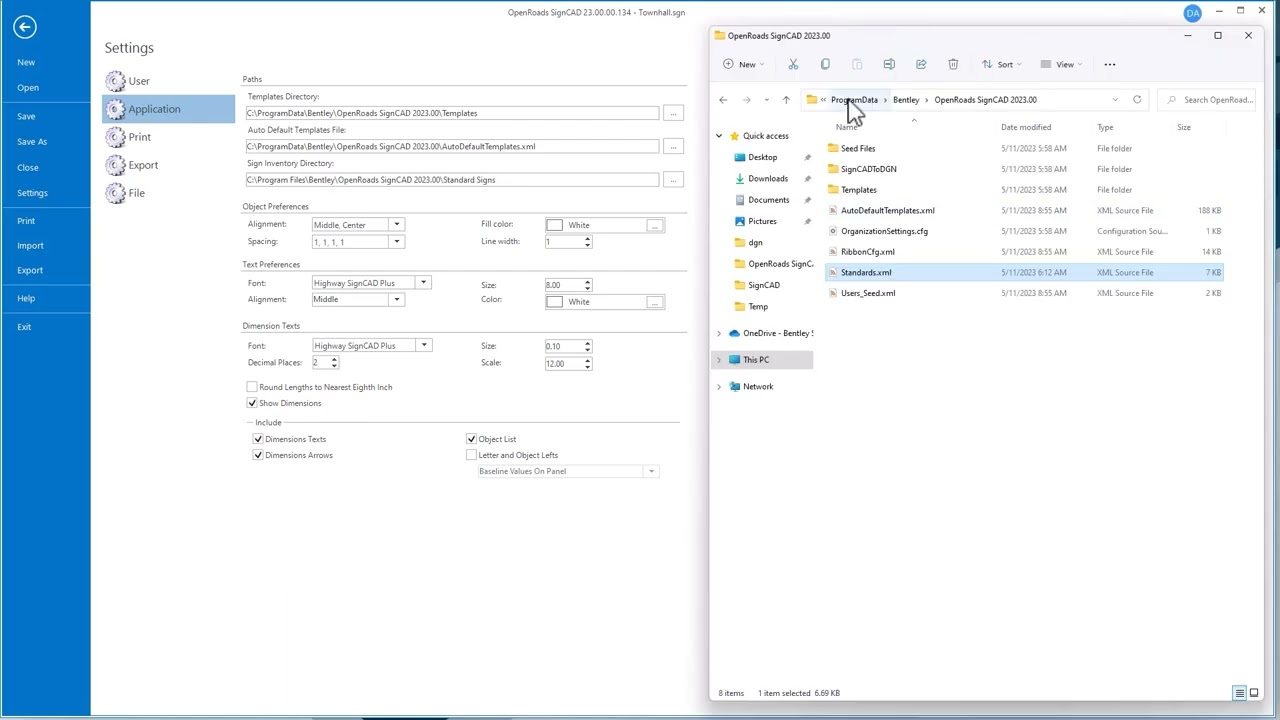Click the back arrow in SignCAD backstage
This screenshot has width=1280, height=720.
(x=25, y=27)
